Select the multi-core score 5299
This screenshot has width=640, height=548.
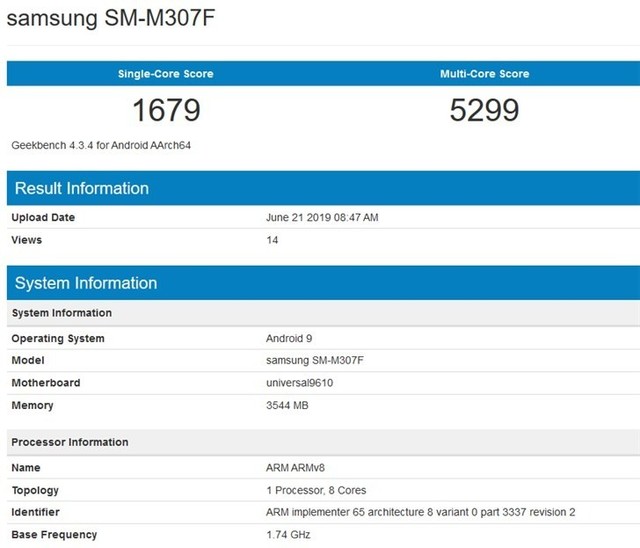click(484, 109)
